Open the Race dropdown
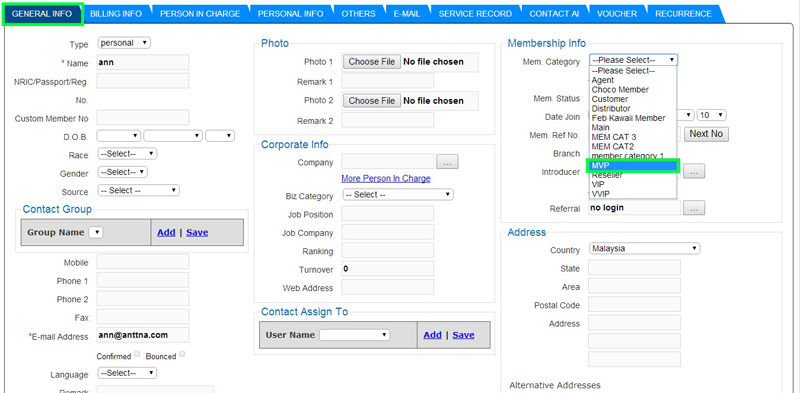 (127, 154)
